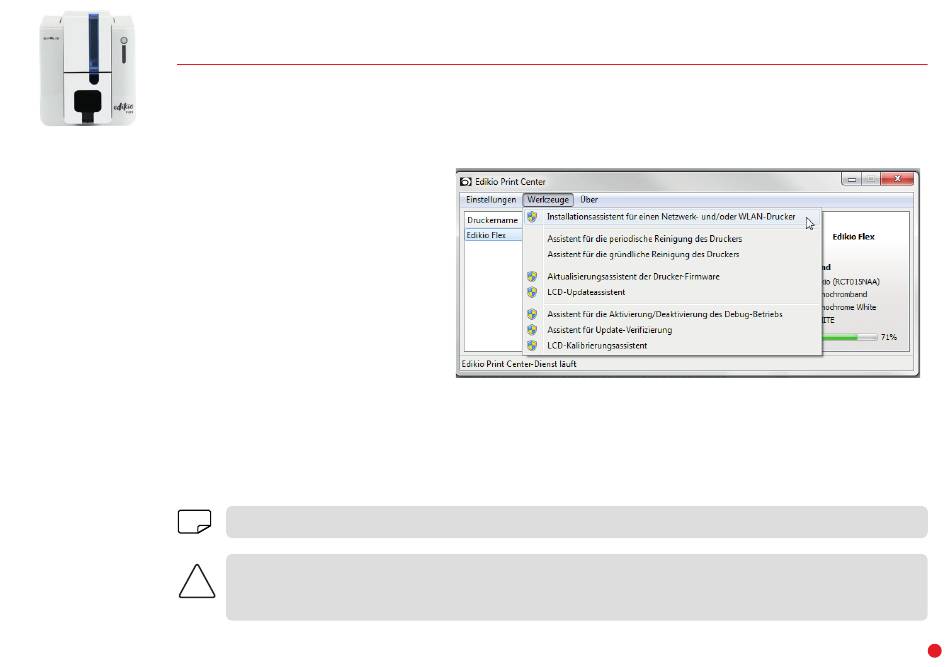Click shield icon next to Aktualisierungsassistent der Drucker-Firmware
This screenshot has width=950, height=667.
pyautogui.click(x=532, y=276)
